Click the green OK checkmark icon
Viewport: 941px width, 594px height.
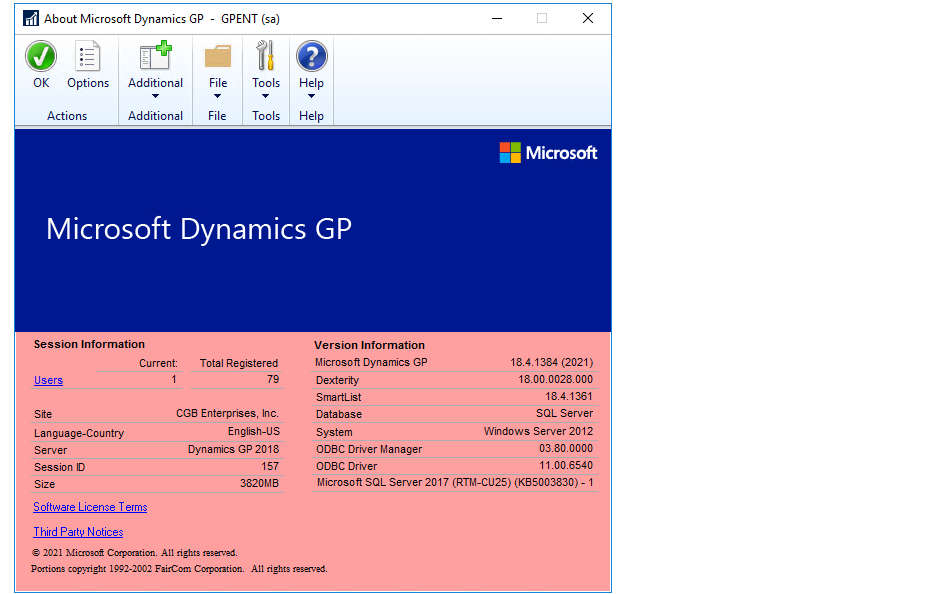(41, 57)
